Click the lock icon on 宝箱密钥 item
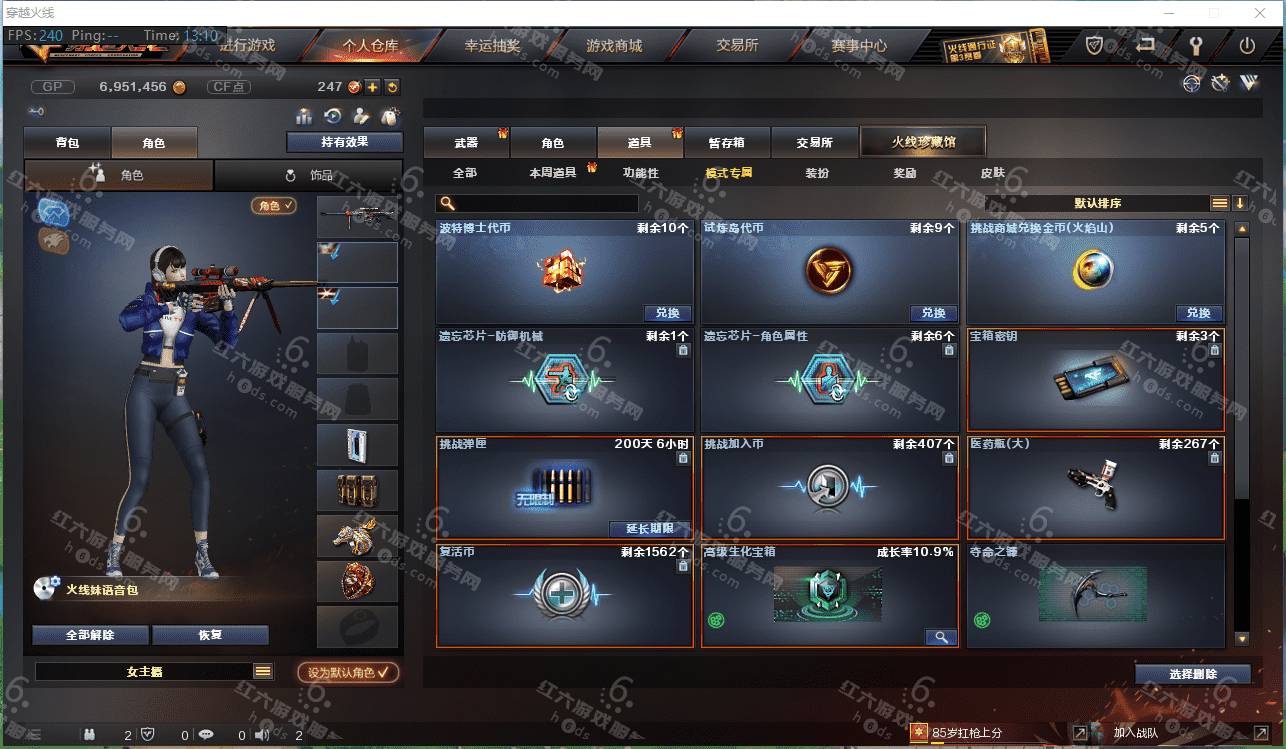The image size is (1286, 749). tap(1214, 350)
